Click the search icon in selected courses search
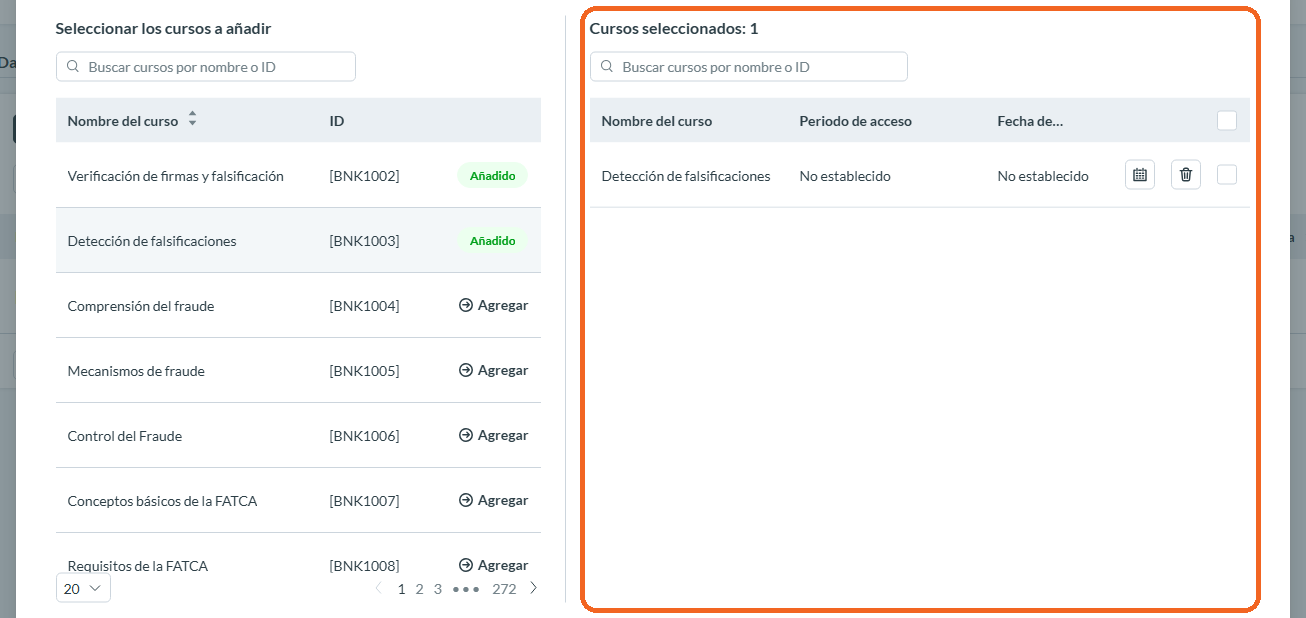Viewport: 1306px width, 618px height. tap(607, 67)
